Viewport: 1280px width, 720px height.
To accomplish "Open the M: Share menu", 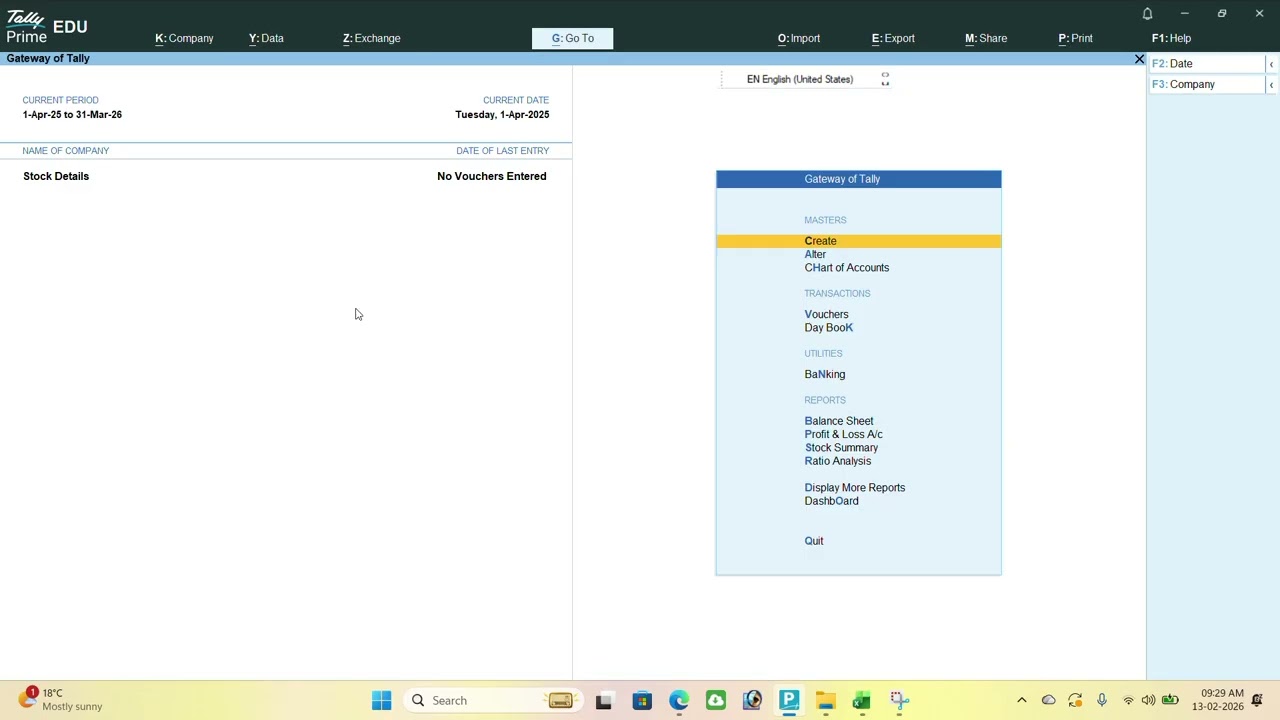I will [x=986, y=38].
